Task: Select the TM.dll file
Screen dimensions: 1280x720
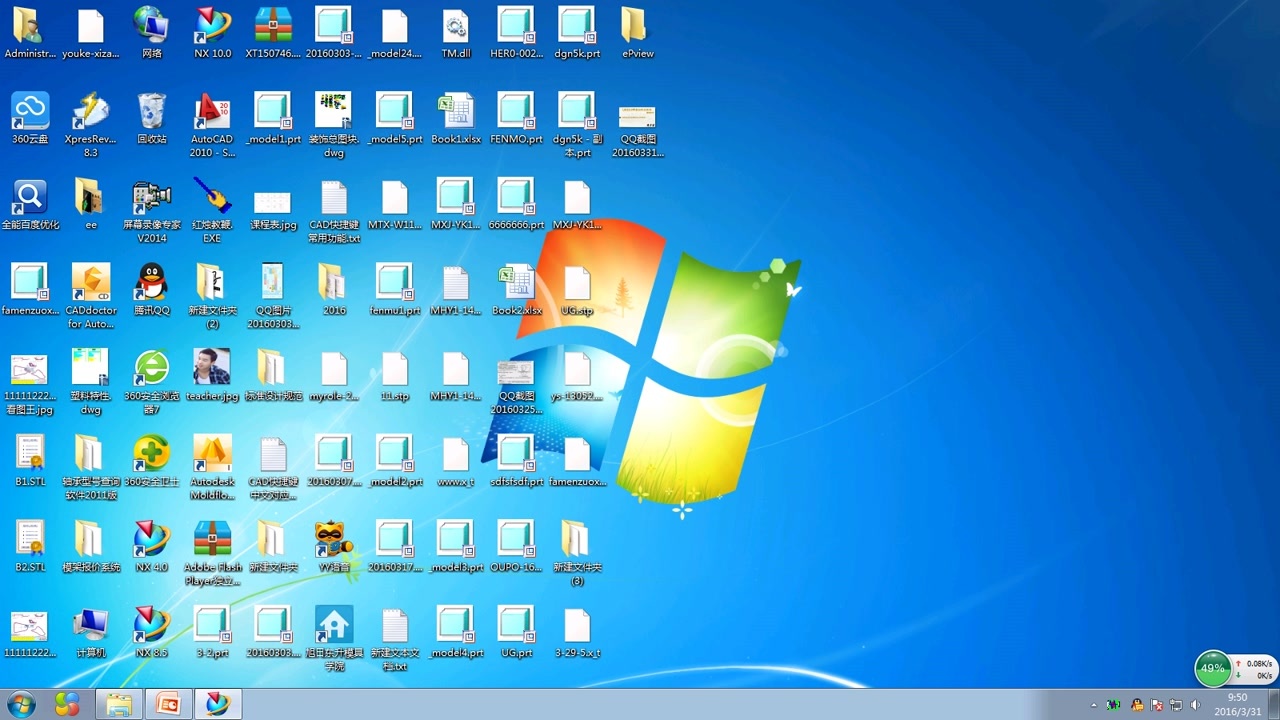Action: (456, 33)
